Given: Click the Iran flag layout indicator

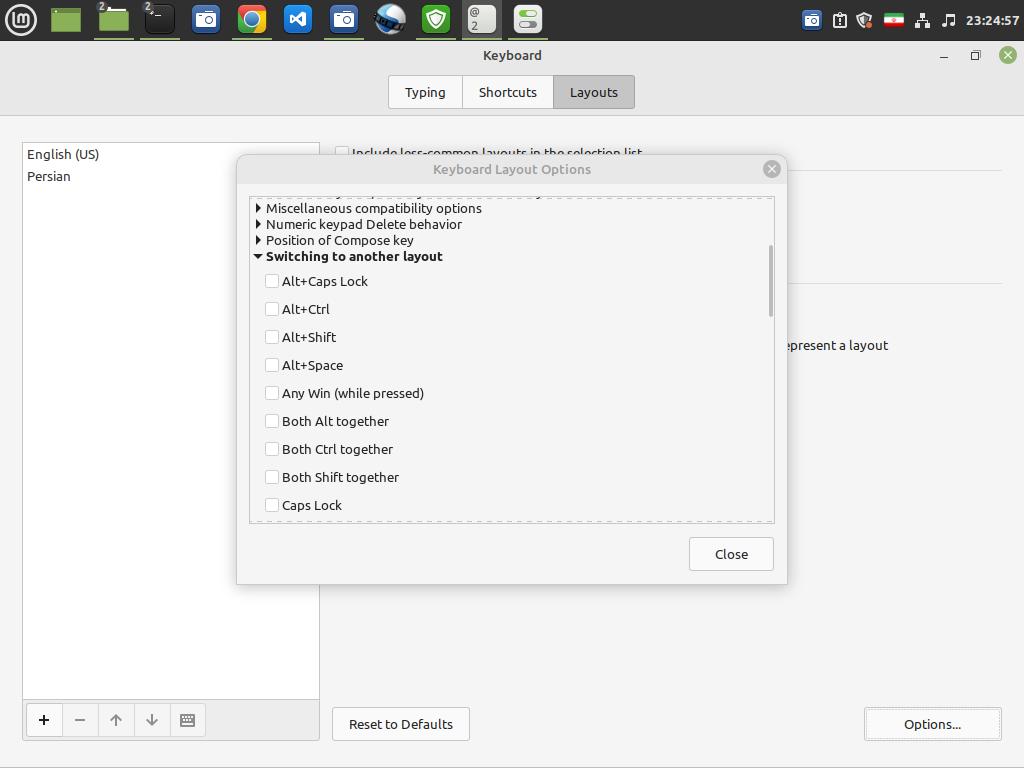Looking at the screenshot, I should pyautogui.click(x=894, y=20).
